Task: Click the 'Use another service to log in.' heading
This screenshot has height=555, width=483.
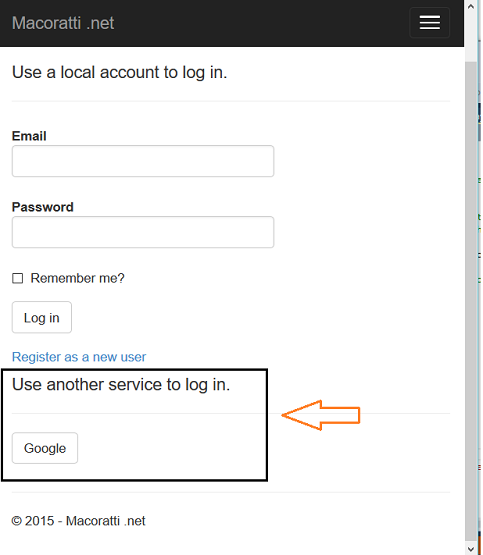Action: tap(121, 385)
